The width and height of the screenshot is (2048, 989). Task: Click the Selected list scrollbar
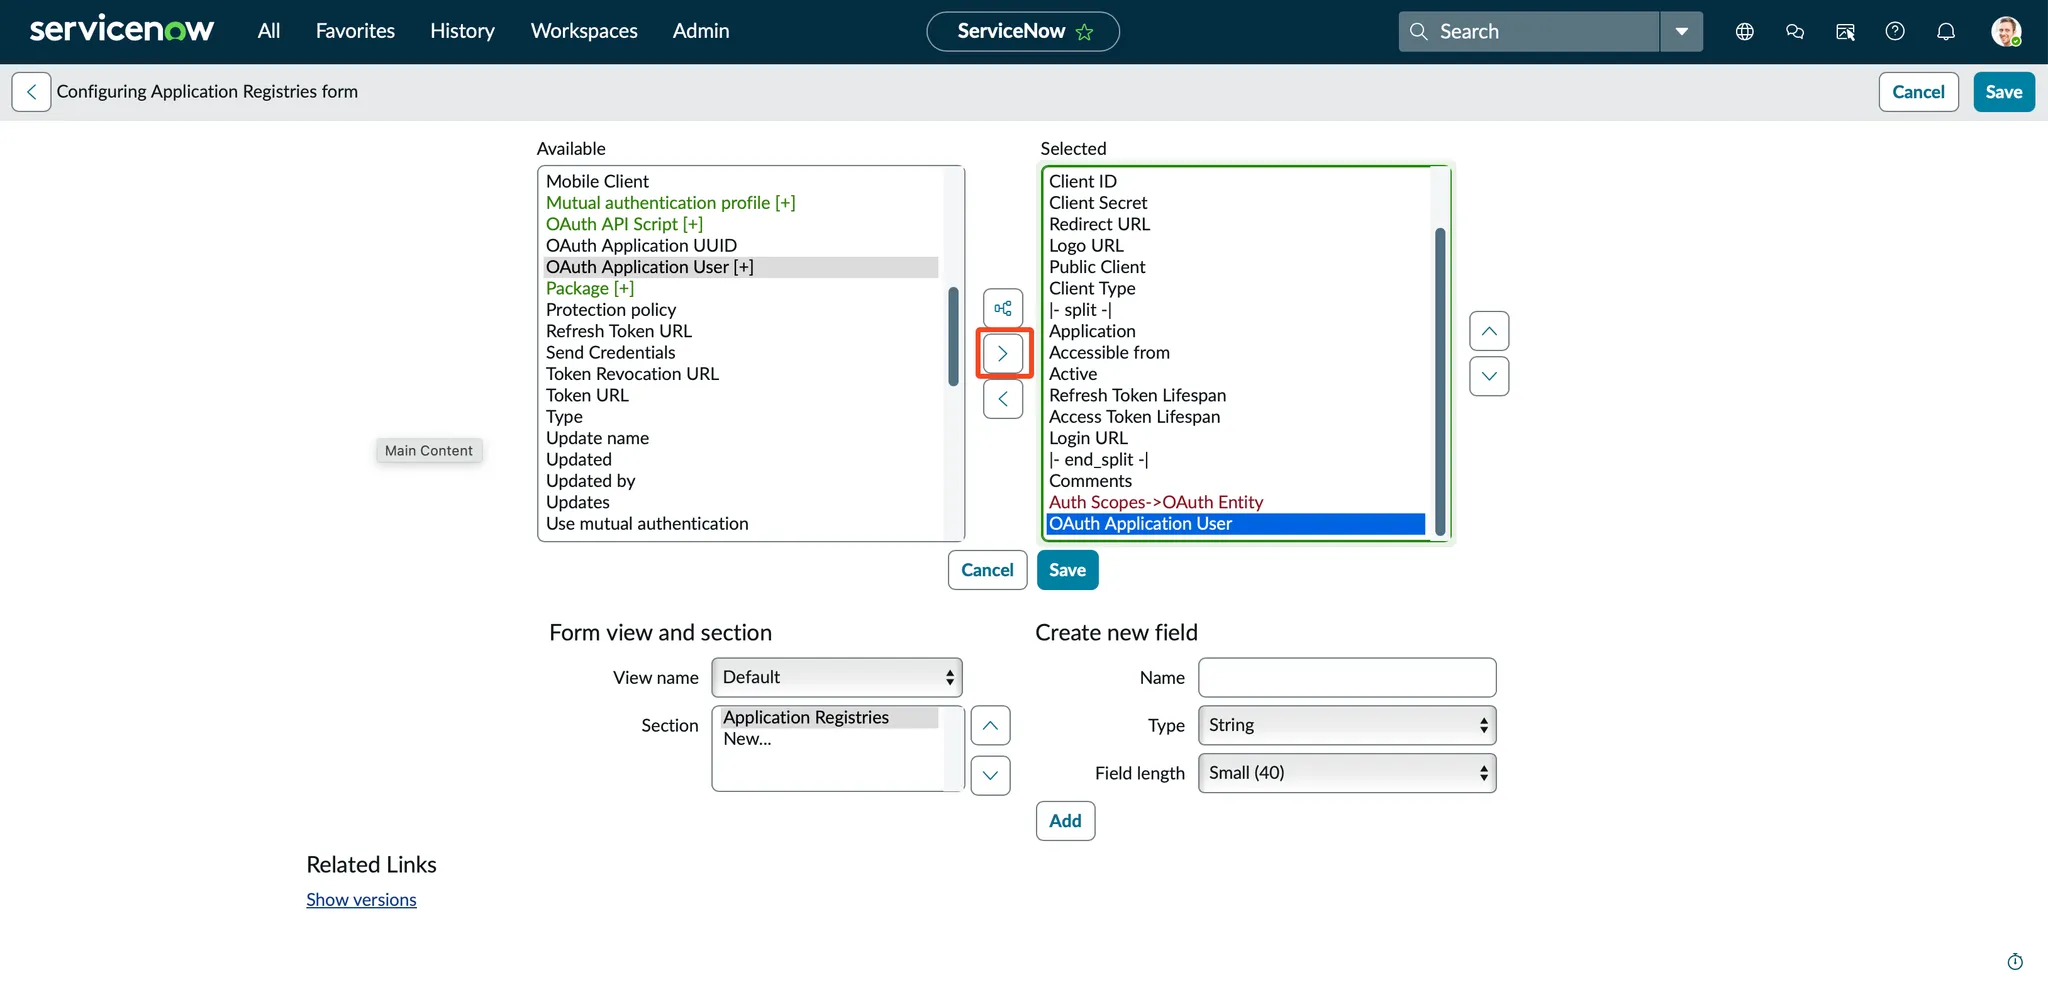(1440, 381)
